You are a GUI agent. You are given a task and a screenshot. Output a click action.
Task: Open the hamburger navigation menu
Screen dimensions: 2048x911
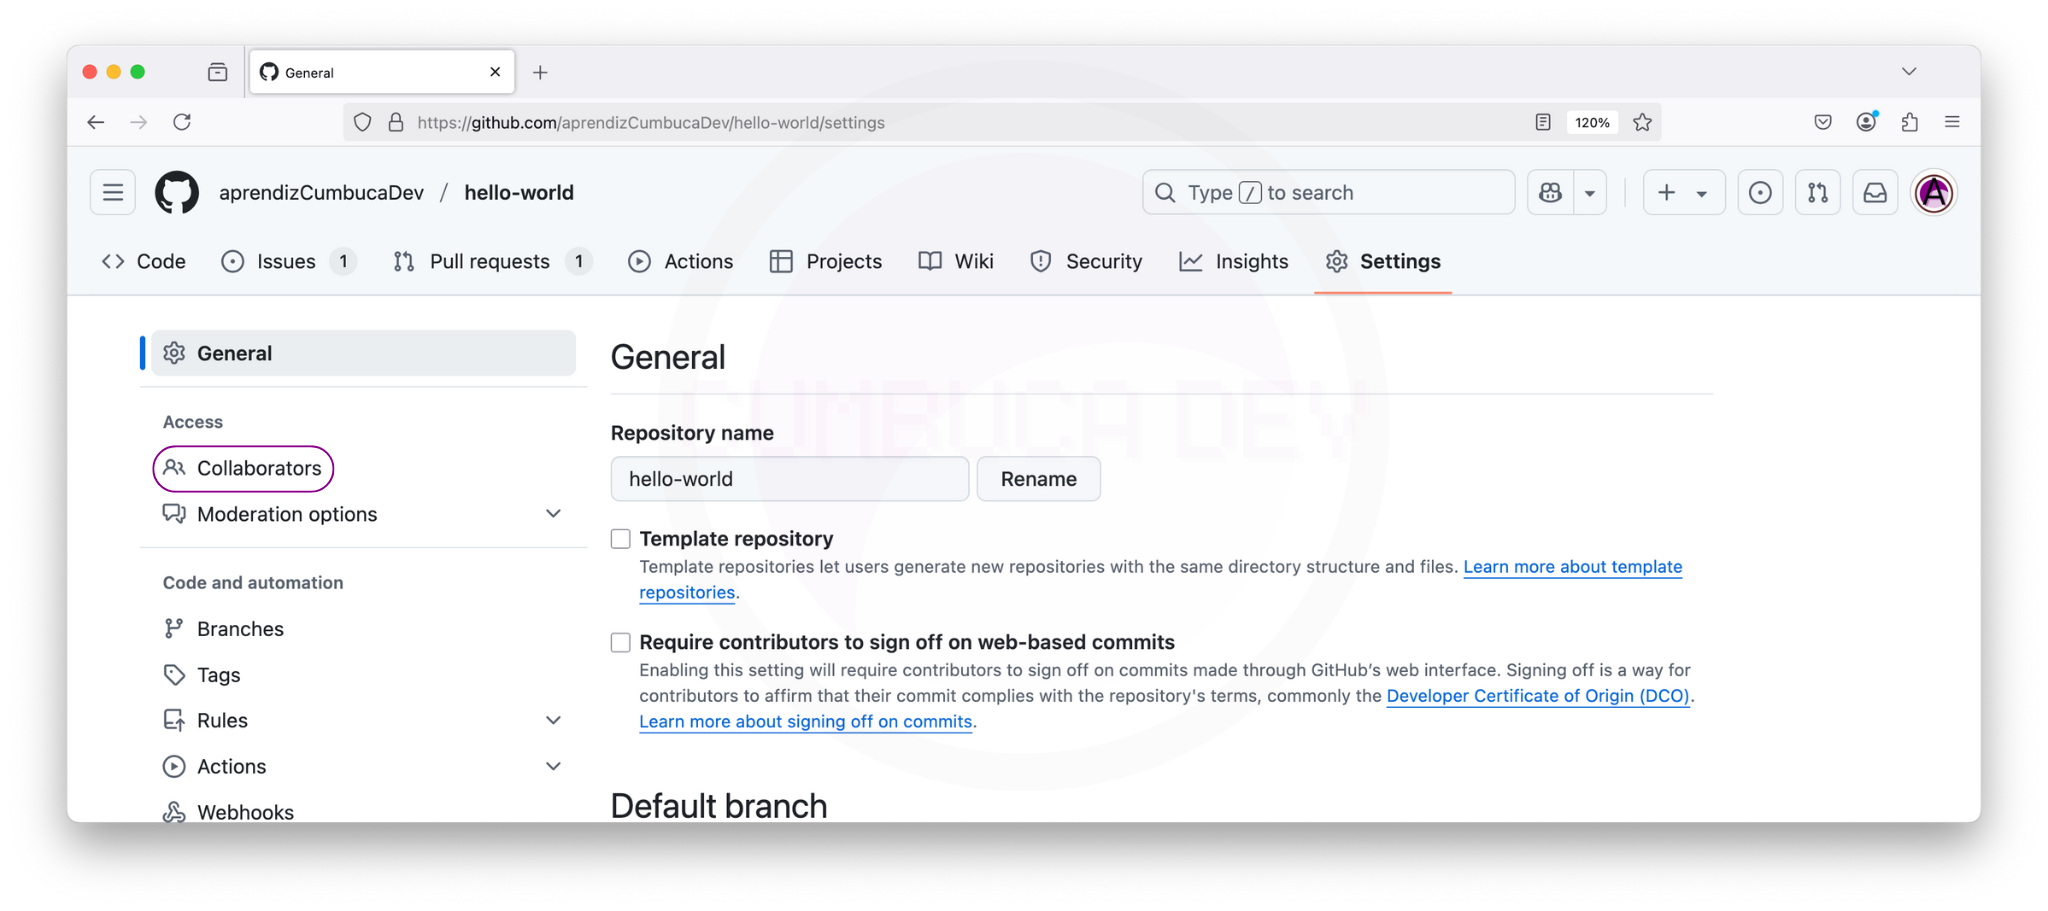pos(113,192)
